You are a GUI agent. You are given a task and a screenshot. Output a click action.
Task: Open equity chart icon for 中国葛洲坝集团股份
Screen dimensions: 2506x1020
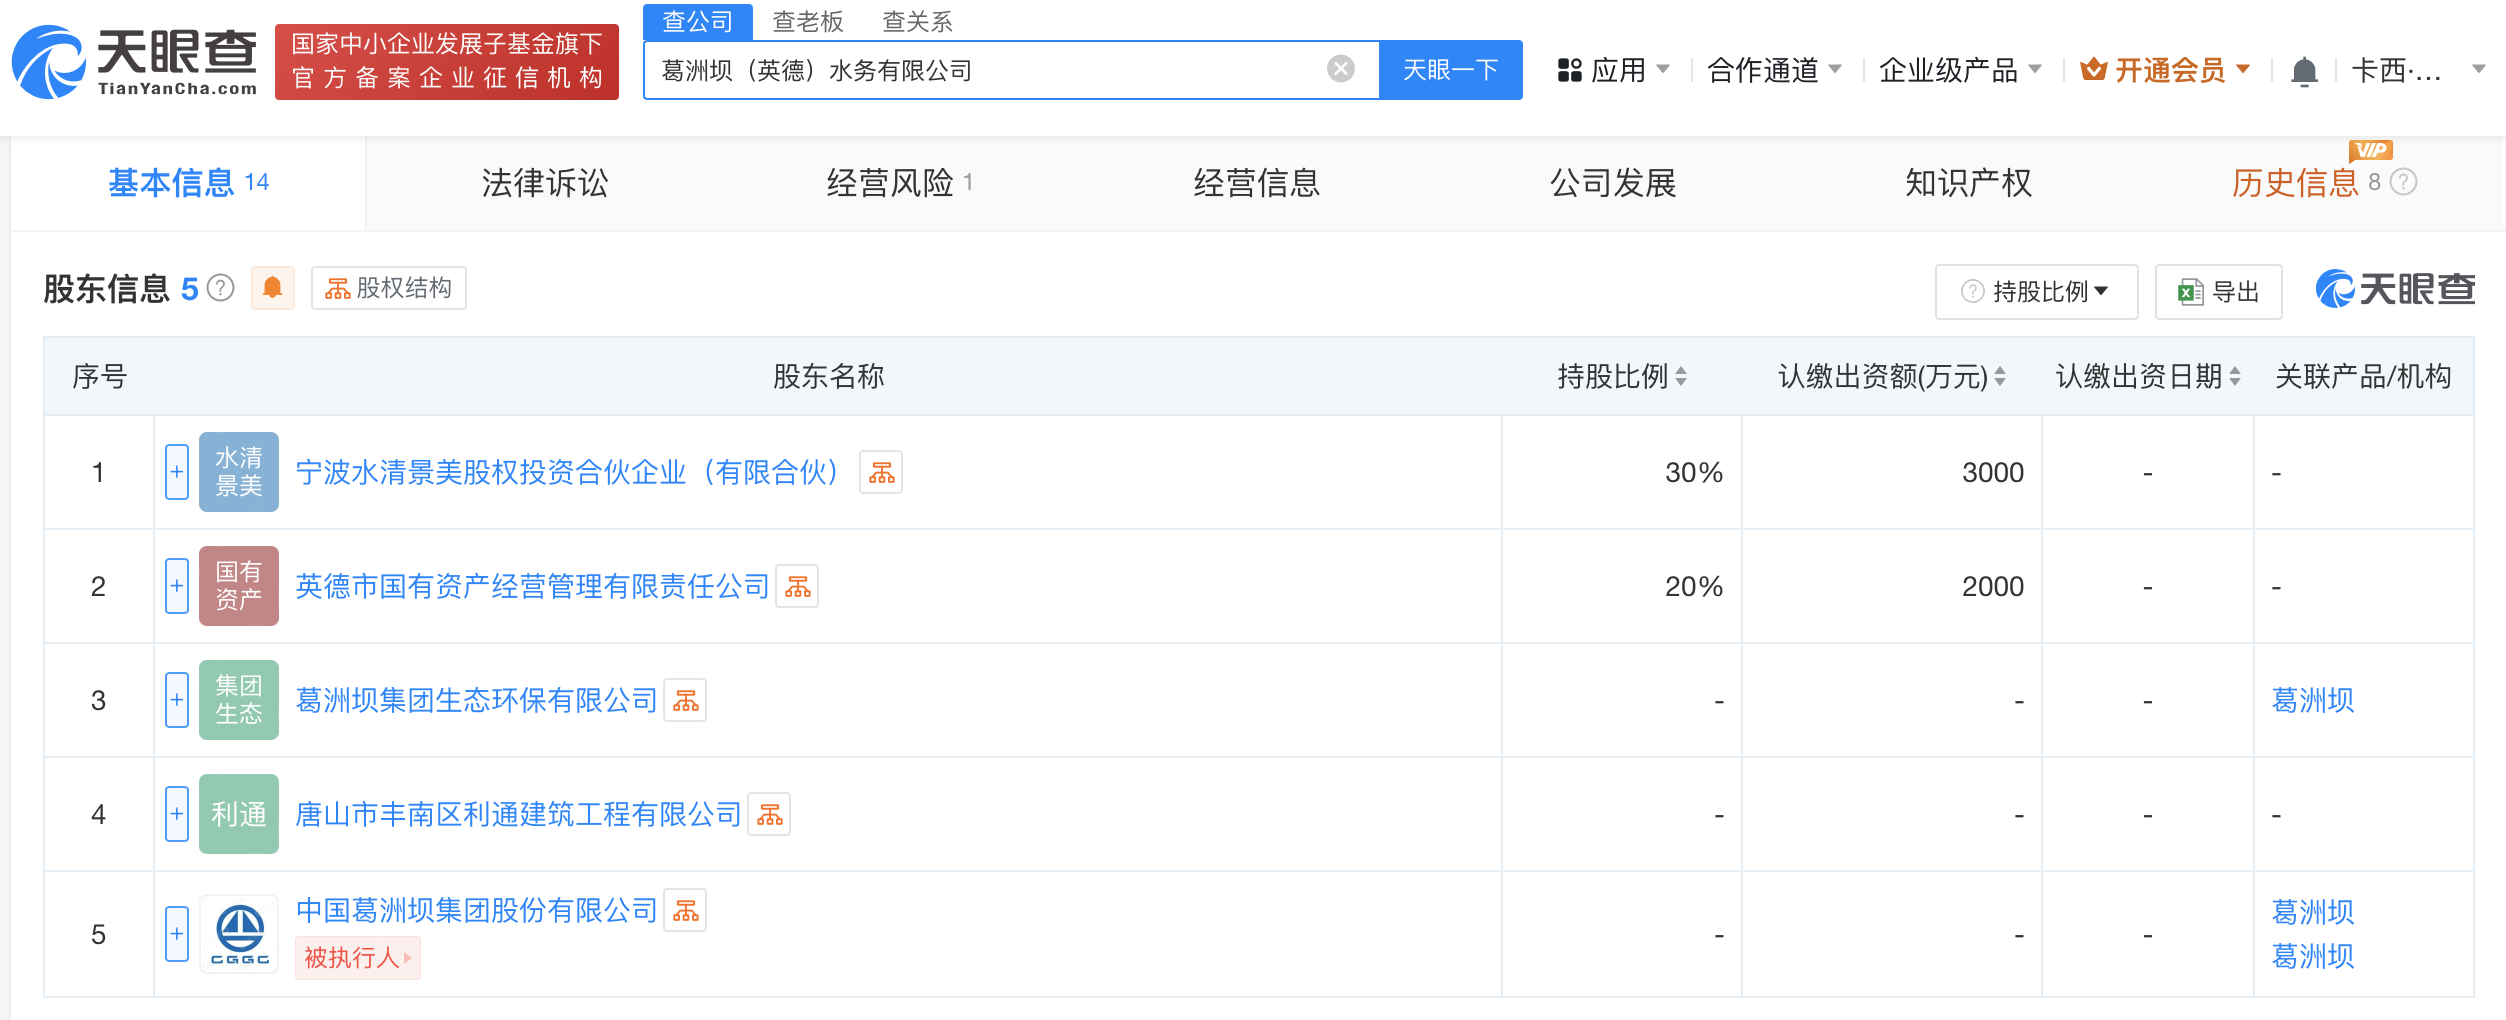pyautogui.click(x=686, y=910)
